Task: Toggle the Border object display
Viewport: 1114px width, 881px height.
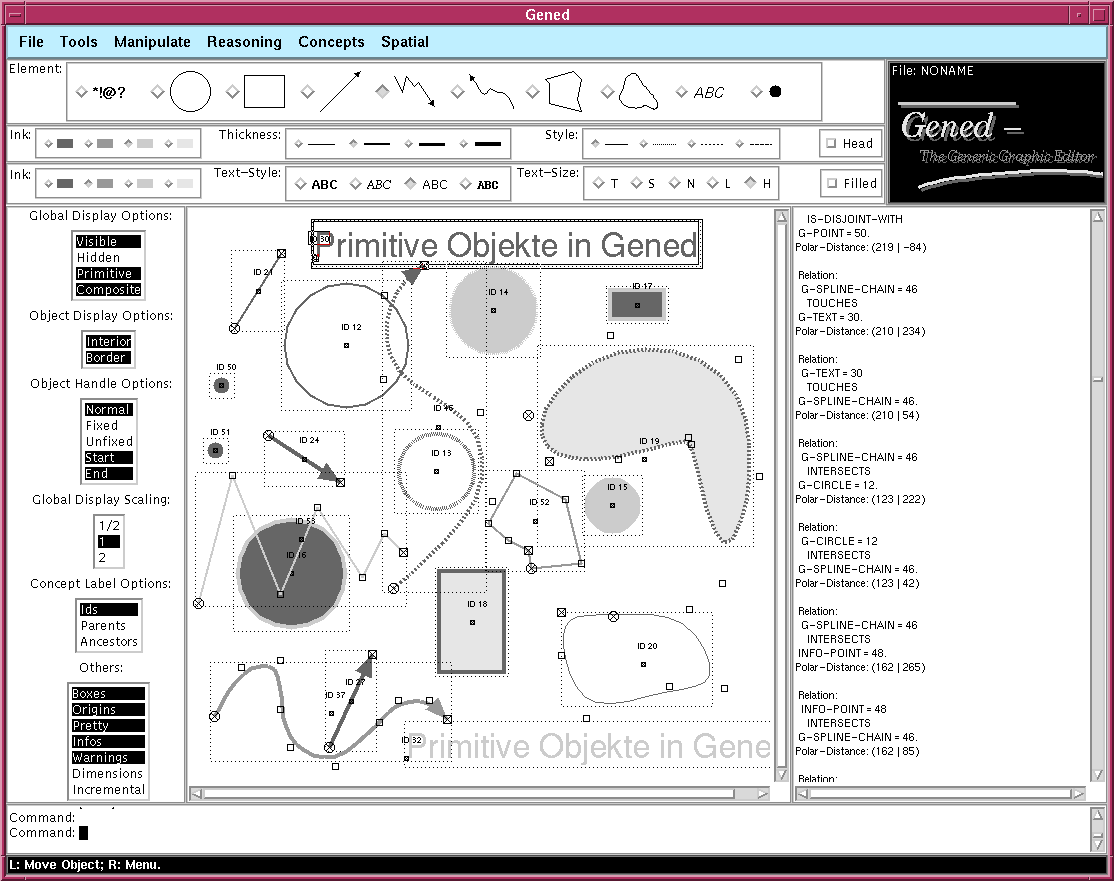Action: (108, 357)
